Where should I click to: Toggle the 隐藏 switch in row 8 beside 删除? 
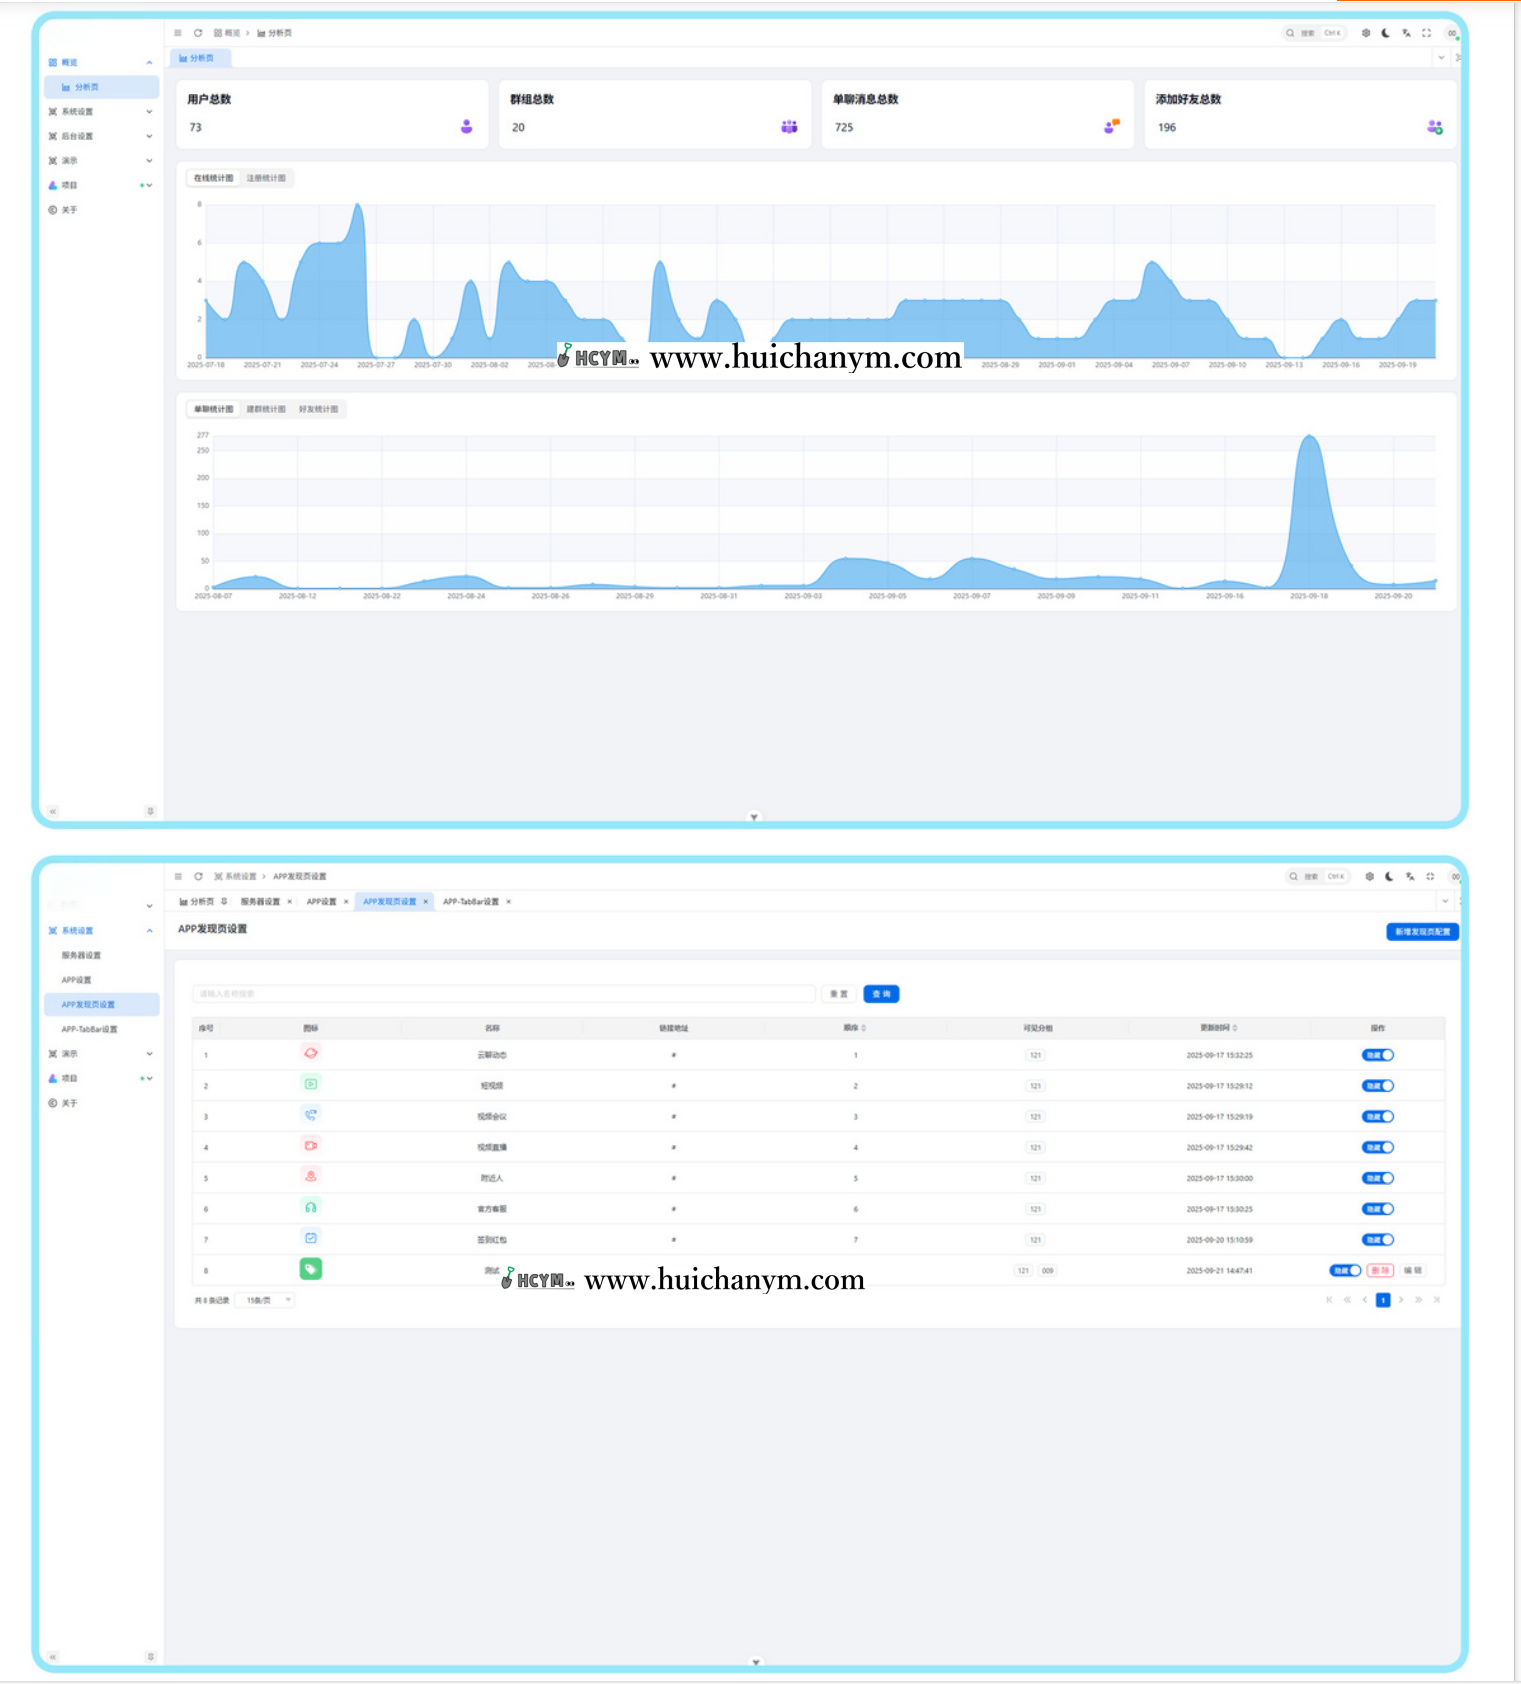pos(1345,1270)
